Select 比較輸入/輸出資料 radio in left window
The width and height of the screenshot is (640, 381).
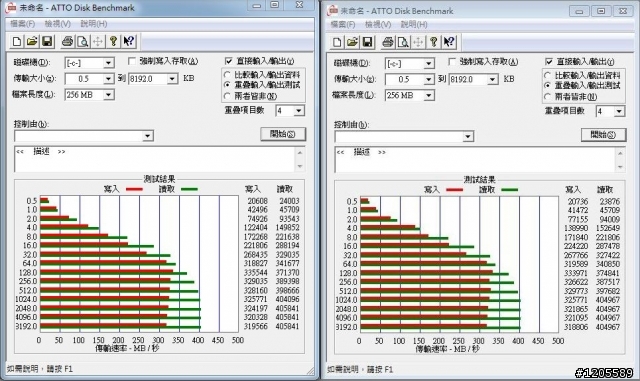coord(227,75)
